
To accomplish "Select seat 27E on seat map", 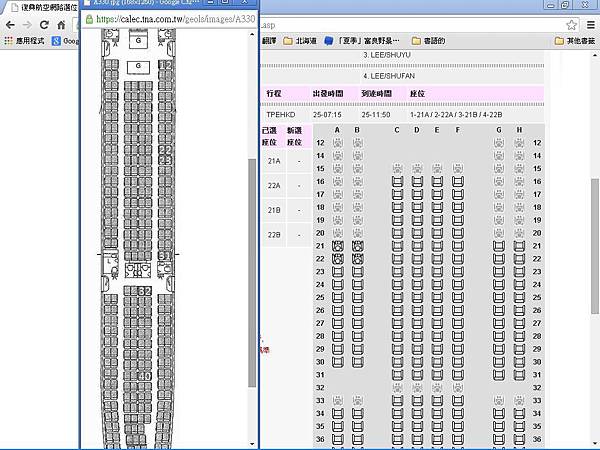I will click(x=437, y=323).
